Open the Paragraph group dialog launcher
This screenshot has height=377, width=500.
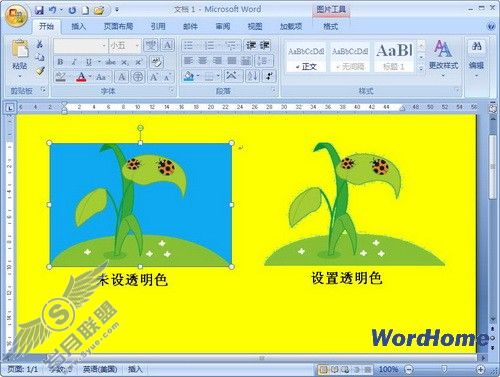(273, 90)
